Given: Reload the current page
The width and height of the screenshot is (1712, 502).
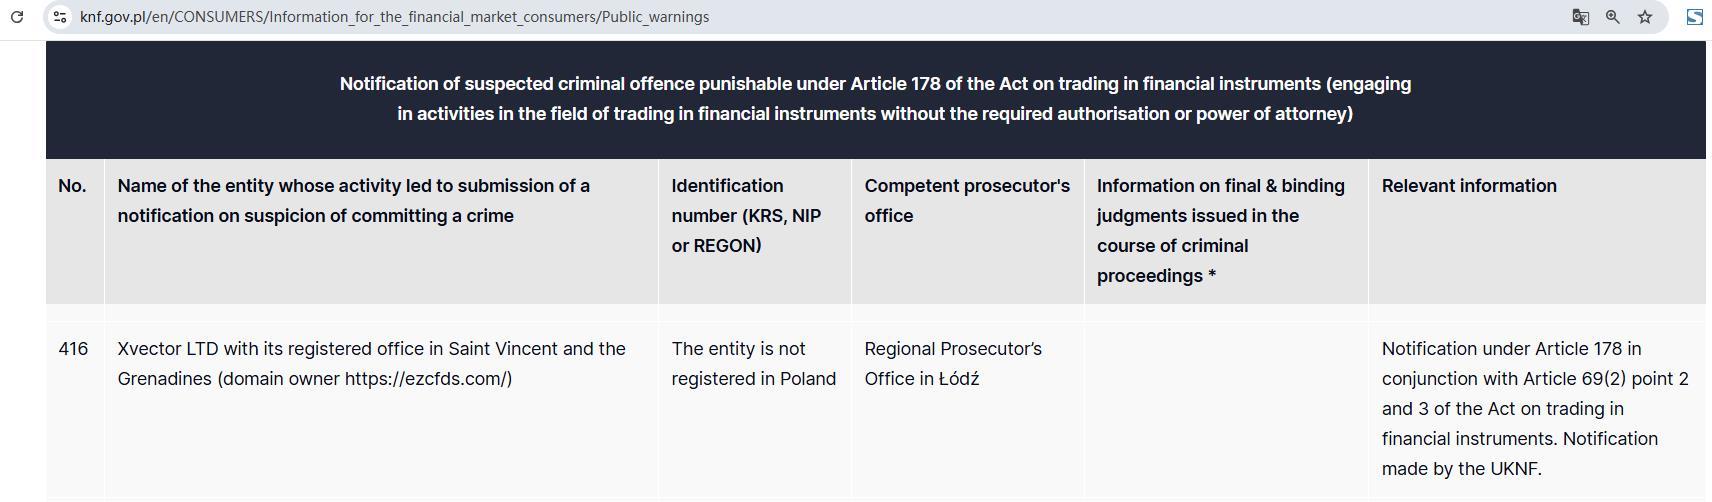Looking at the screenshot, I should (x=17, y=17).
